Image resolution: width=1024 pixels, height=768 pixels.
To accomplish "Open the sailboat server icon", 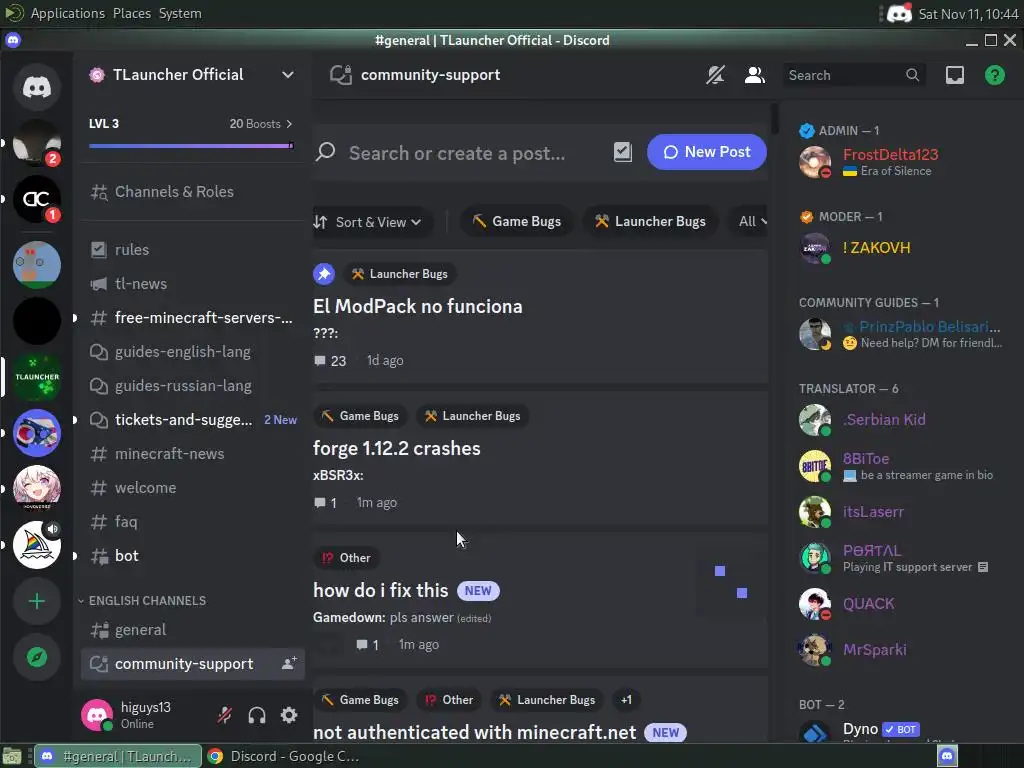I will [x=37, y=545].
